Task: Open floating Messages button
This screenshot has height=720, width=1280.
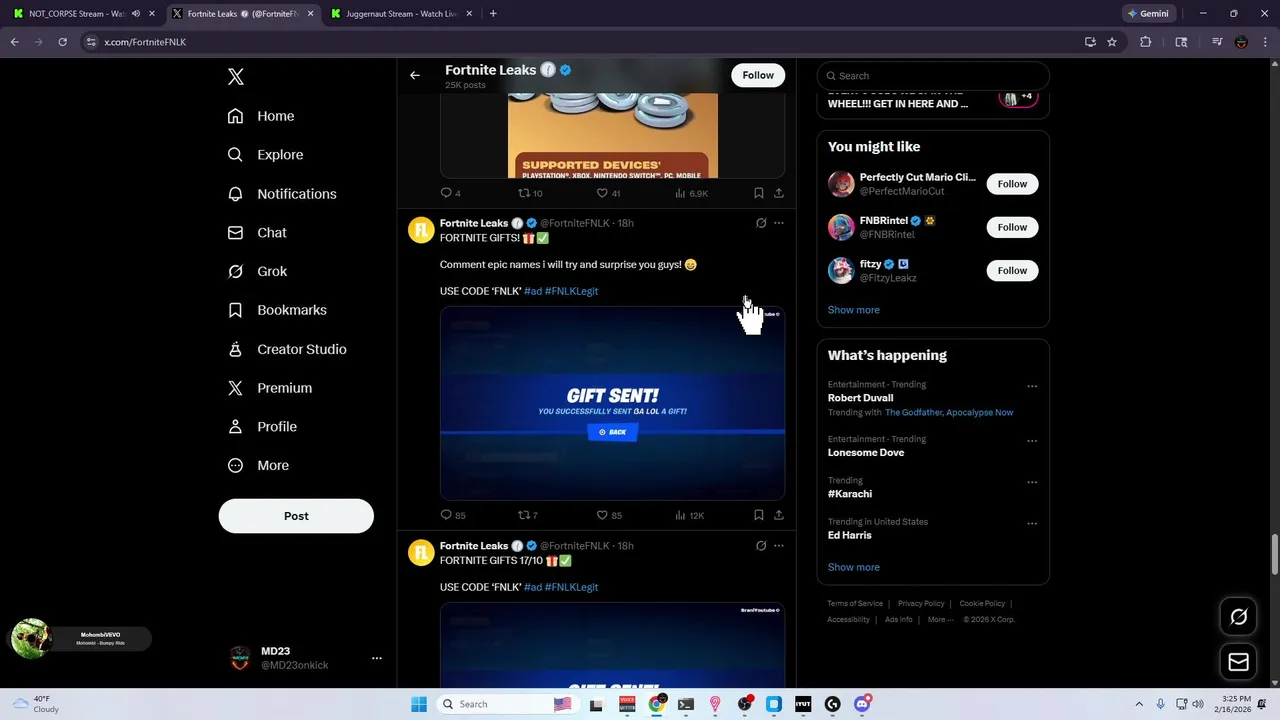Action: click(1238, 662)
